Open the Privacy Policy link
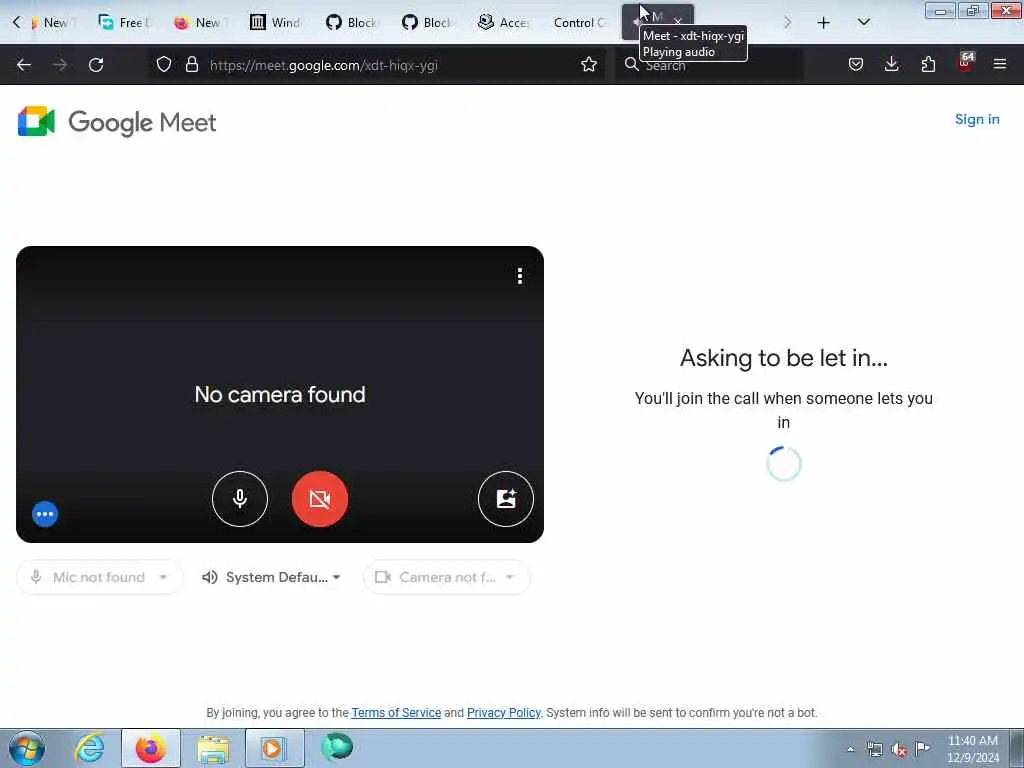 point(504,712)
